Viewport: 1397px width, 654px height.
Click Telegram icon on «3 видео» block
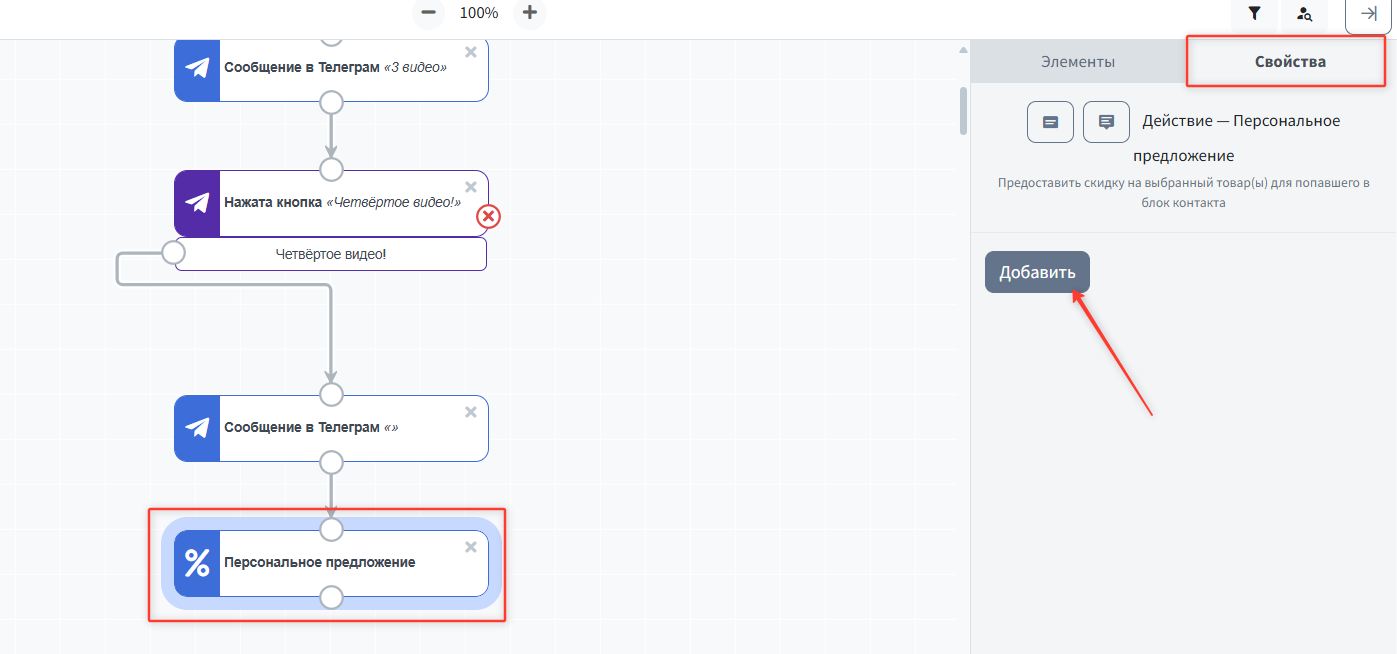198,68
